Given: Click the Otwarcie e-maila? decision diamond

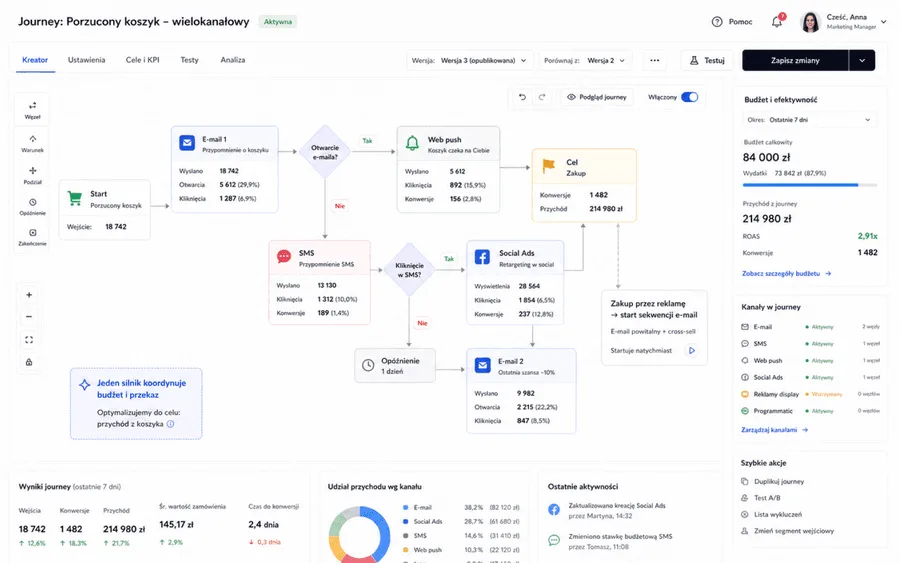Looking at the screenshot, I should [x=325, y=152].
